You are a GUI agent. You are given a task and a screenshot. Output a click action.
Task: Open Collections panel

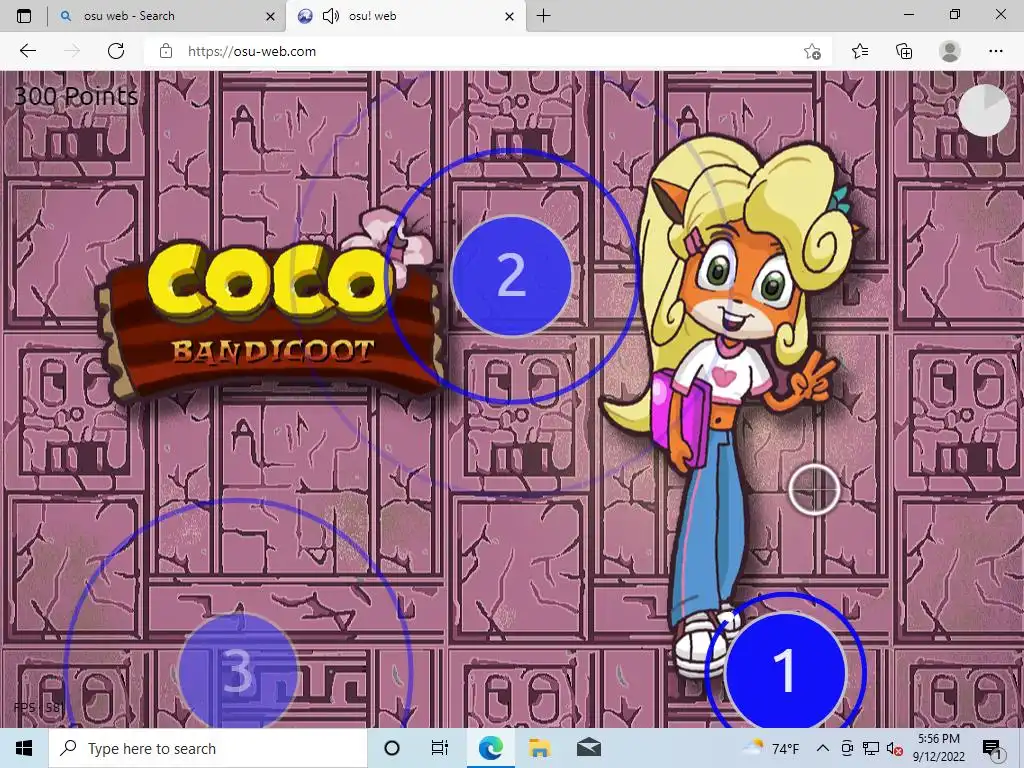coord(904,51)
